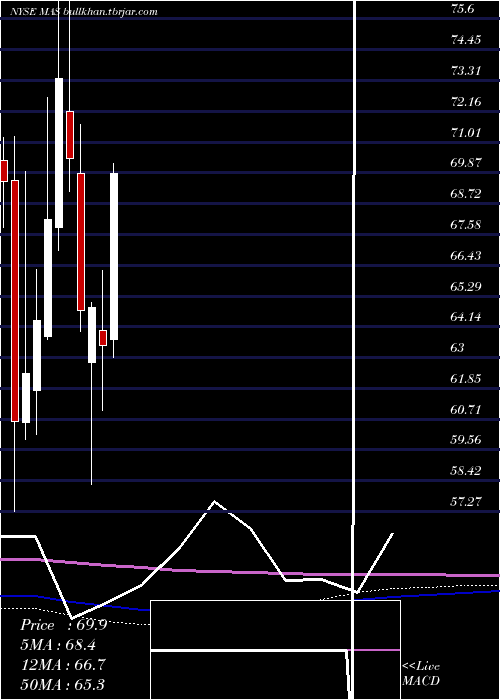This screenshot has width=500, height=700.
Task: Click the 58.42 price axis label
Action: [x=466, y=471]
